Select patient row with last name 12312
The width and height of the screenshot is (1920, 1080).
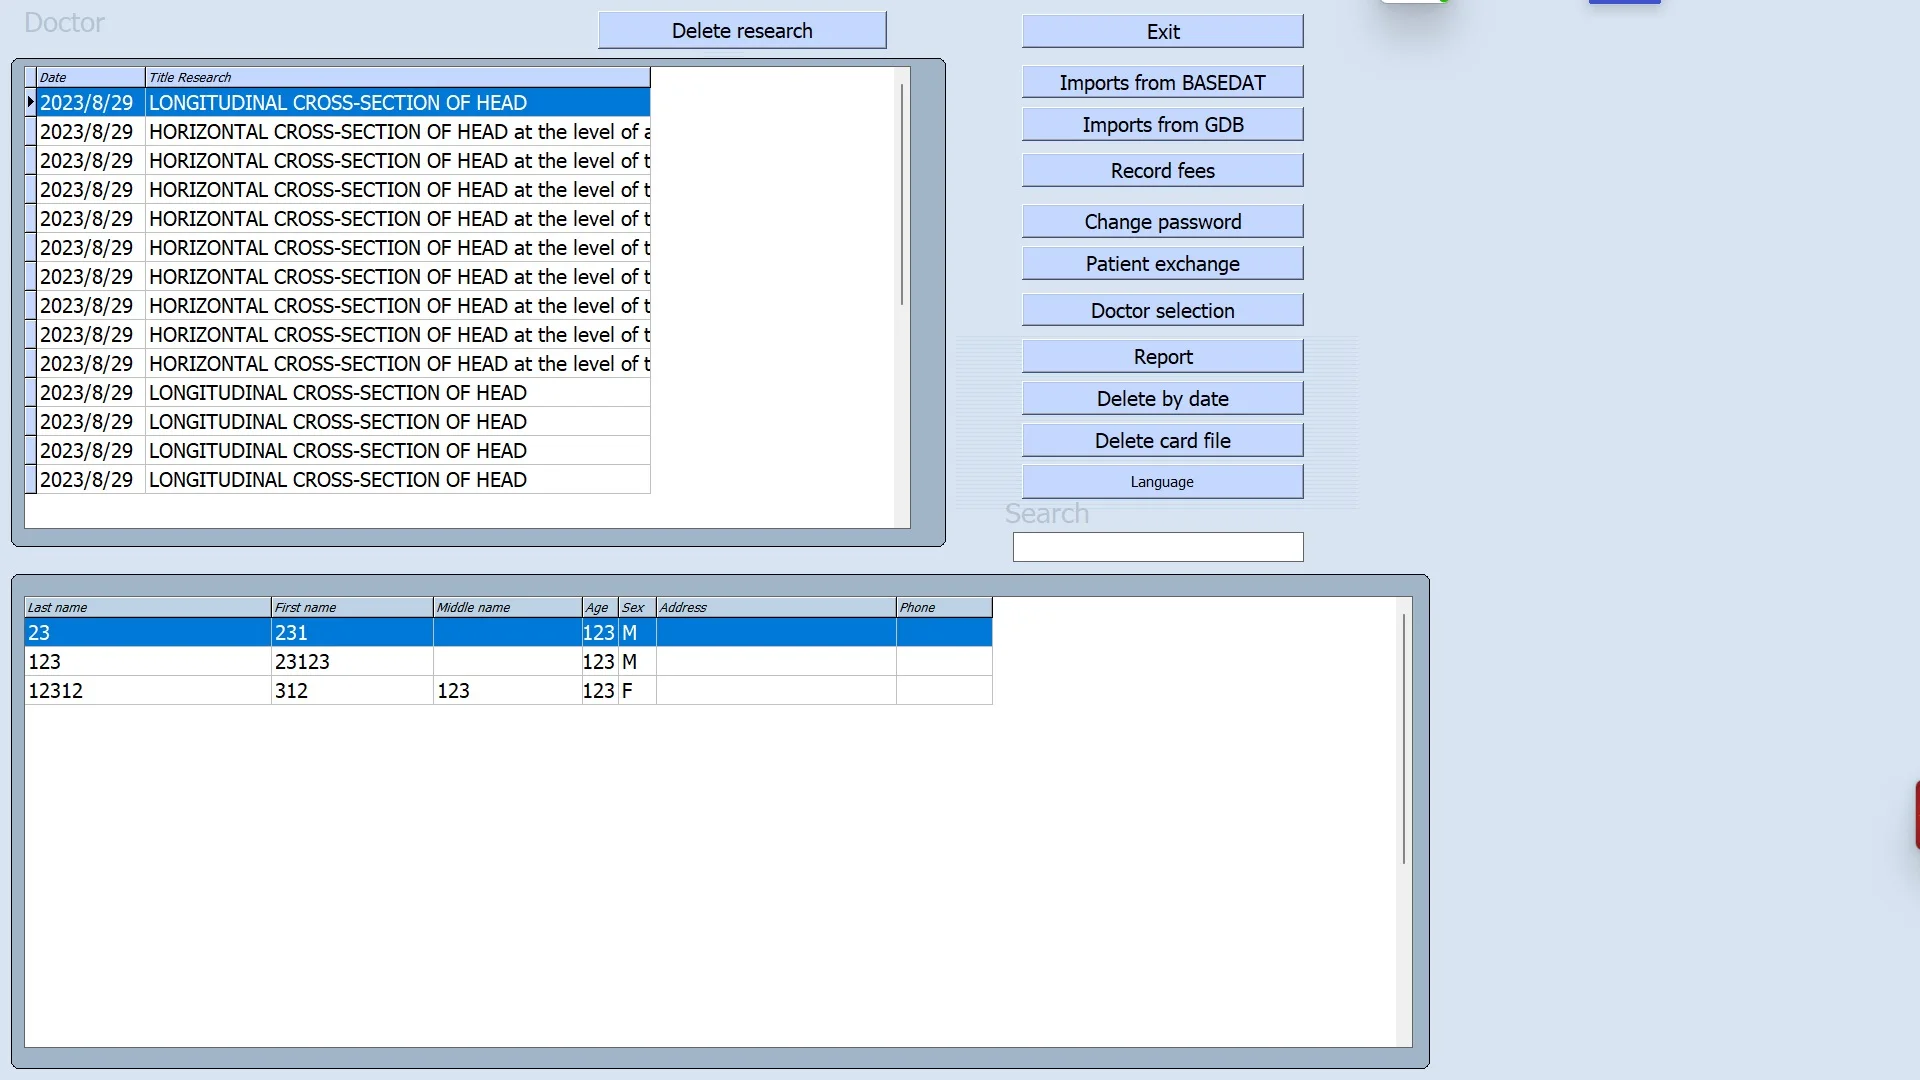146,690
